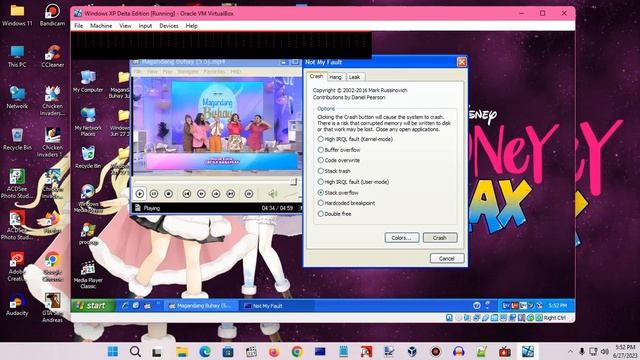The image size is (640, 360).
Task: Open Google Chrome desktop shortcut
Action: 52,267
